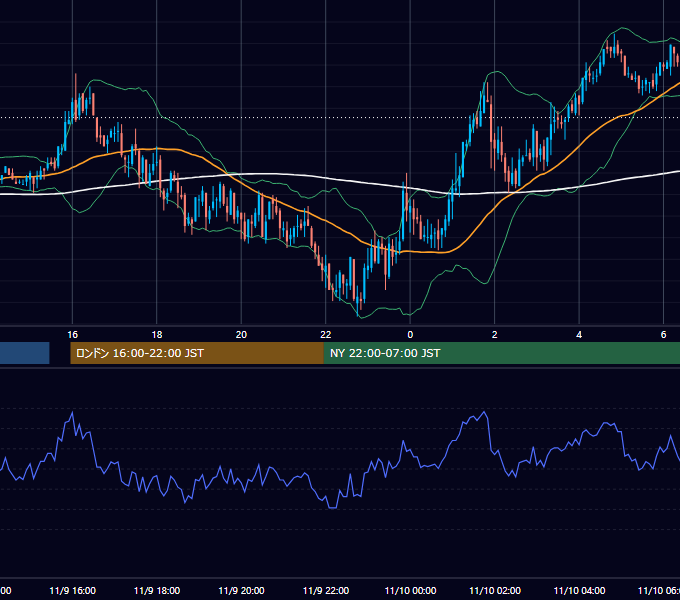The width and height of the screenshot is (680, 600).
Task: Click the "11/10 00:00" date label
Action: tap(410, 590)
